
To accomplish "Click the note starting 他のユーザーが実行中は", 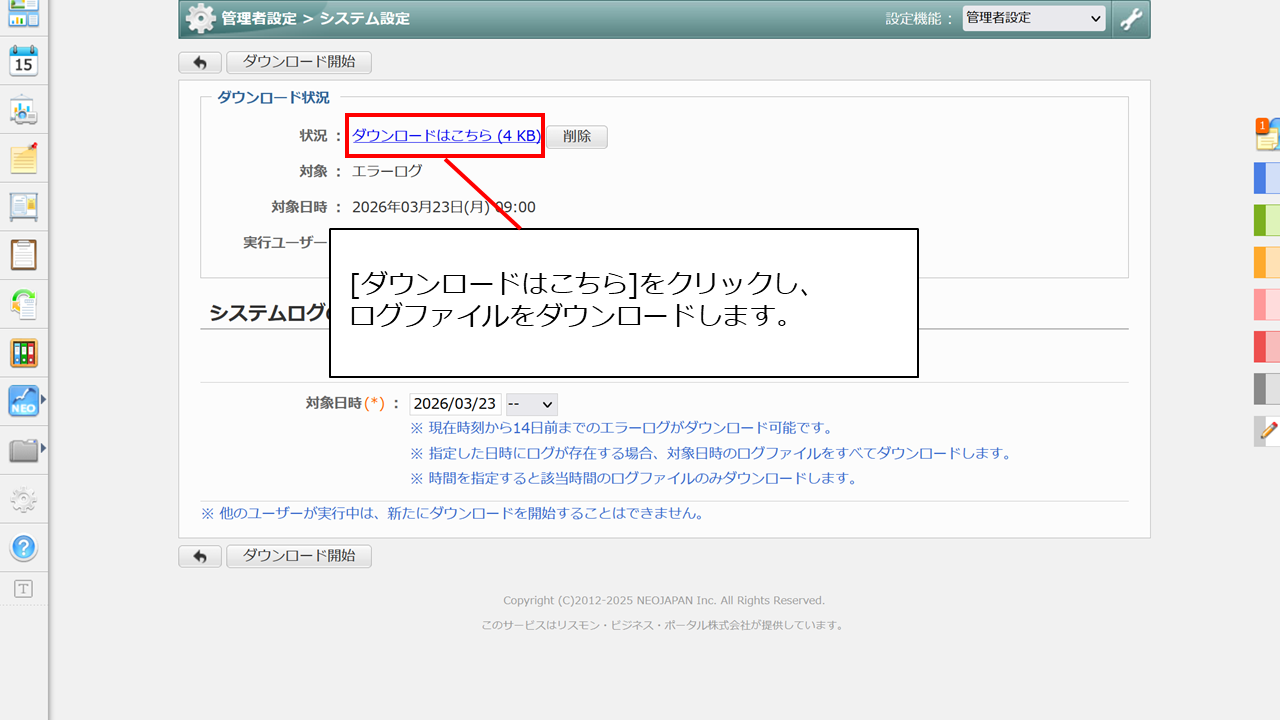I will (453, 514).
